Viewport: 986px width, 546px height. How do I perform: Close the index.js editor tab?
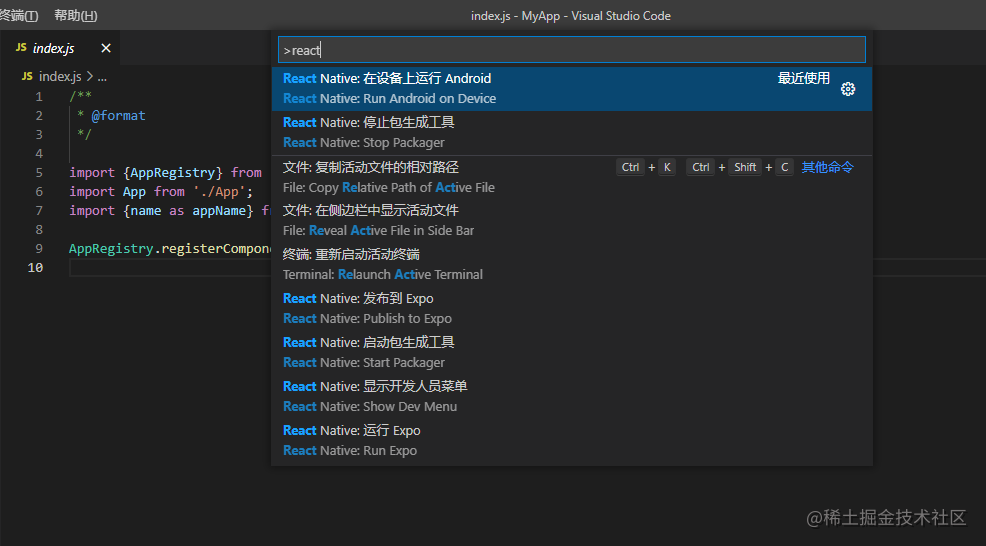coord(106,48)
